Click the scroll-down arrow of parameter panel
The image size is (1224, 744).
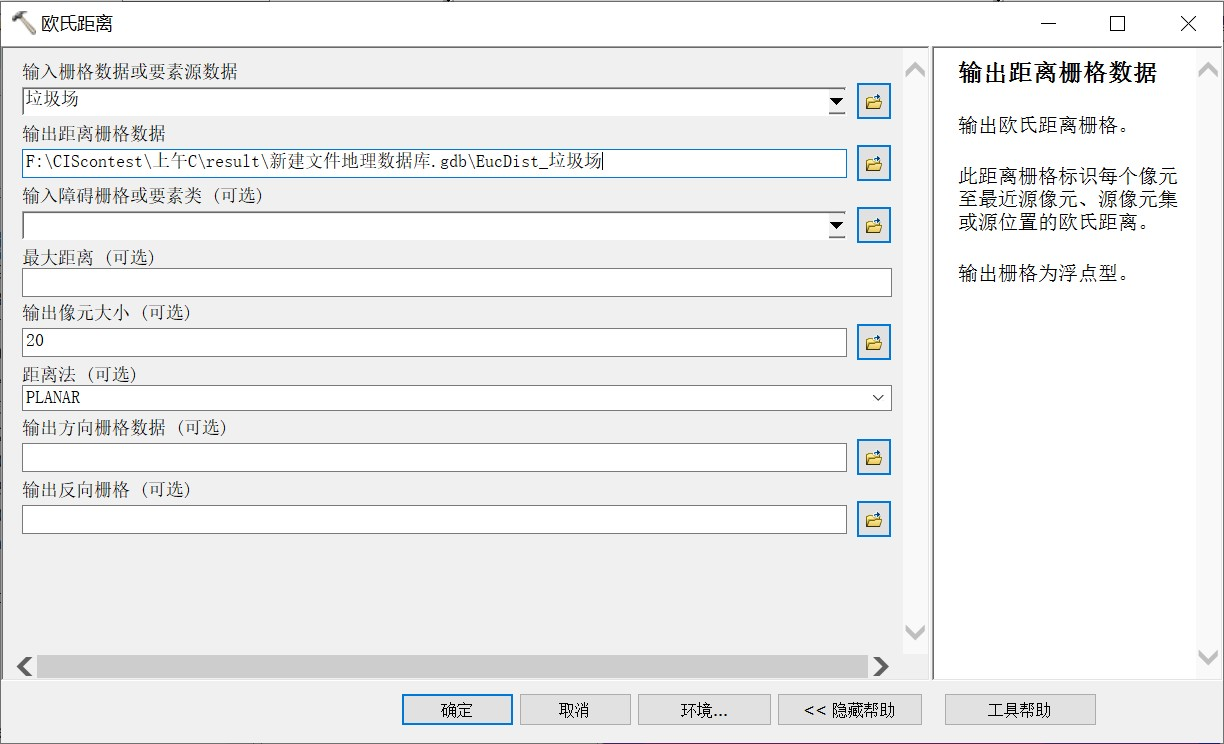(x=913, y=631)
